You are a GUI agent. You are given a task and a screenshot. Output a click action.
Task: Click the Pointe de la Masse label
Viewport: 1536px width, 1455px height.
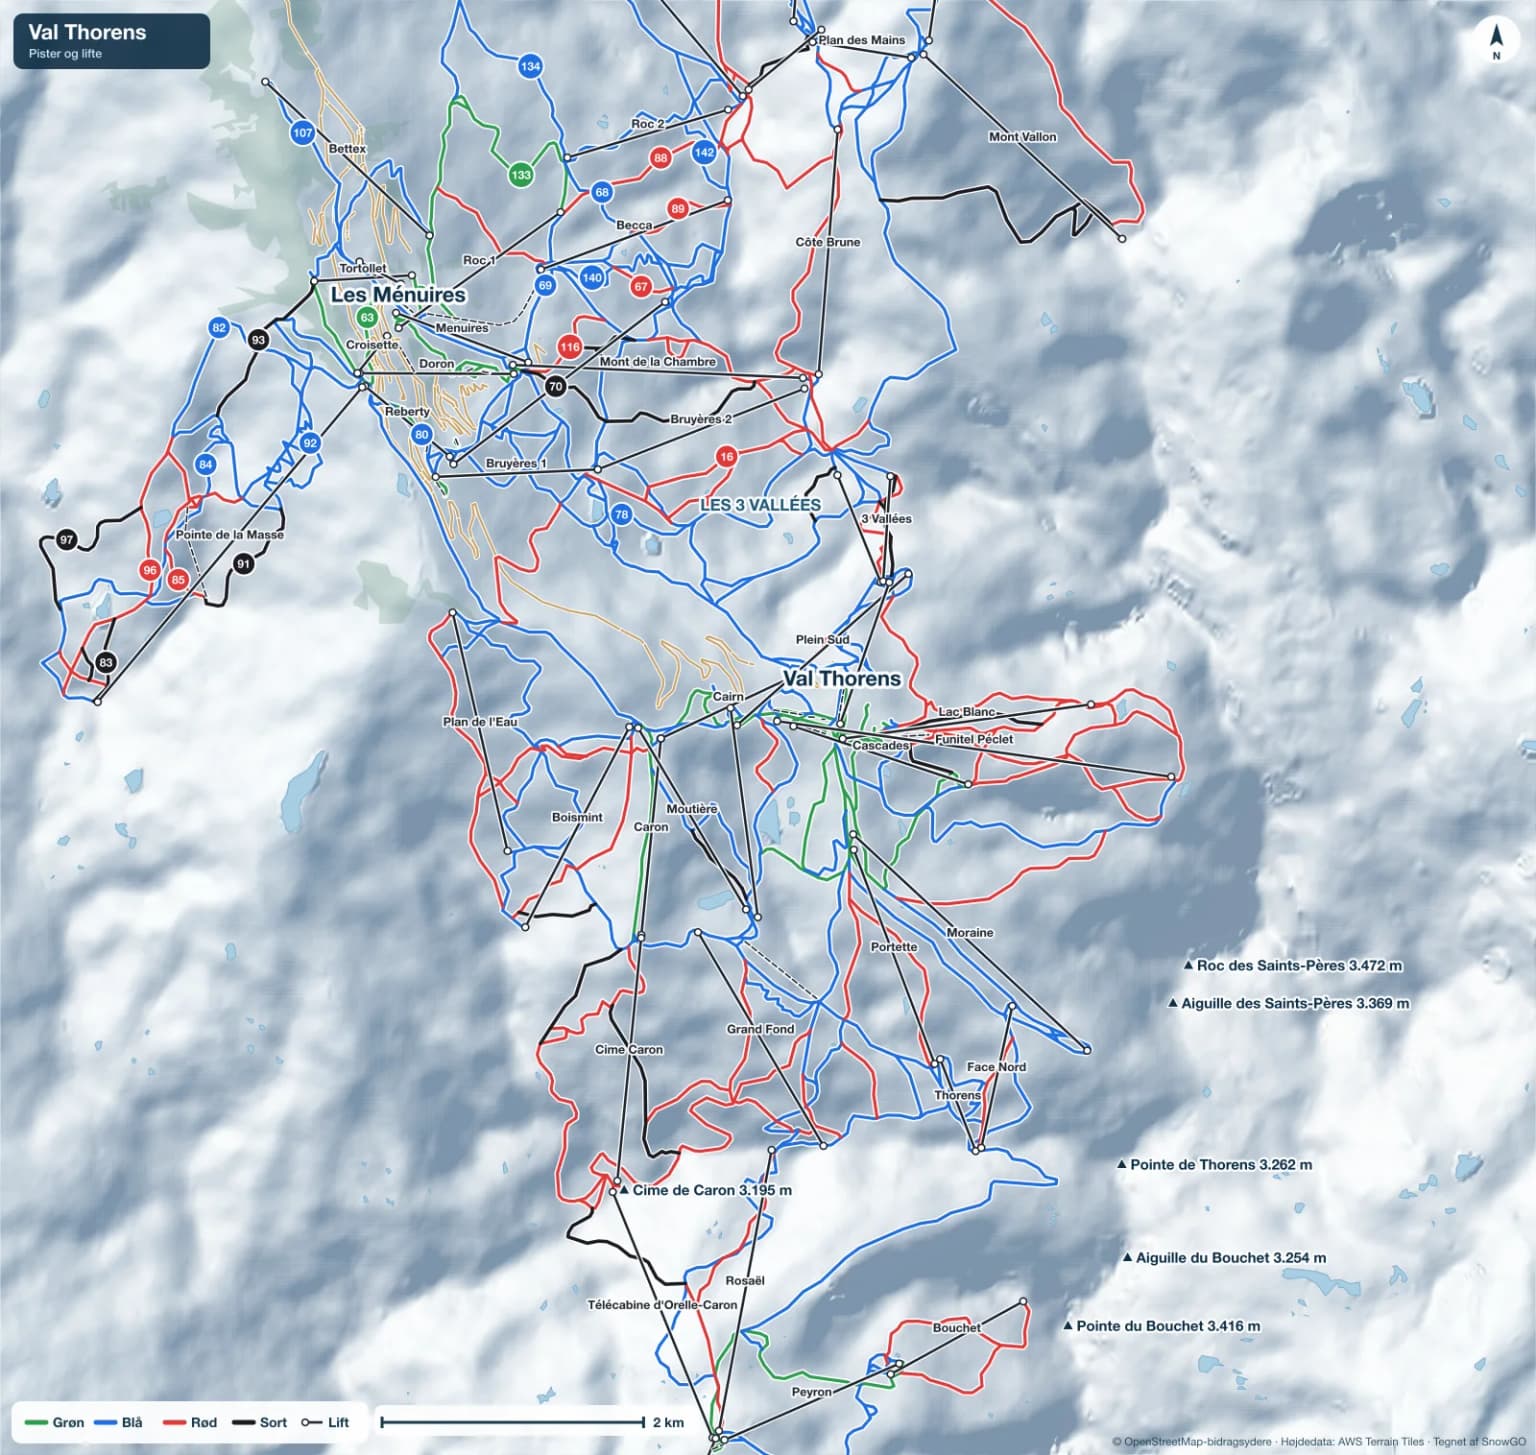(x=230, y=535)
